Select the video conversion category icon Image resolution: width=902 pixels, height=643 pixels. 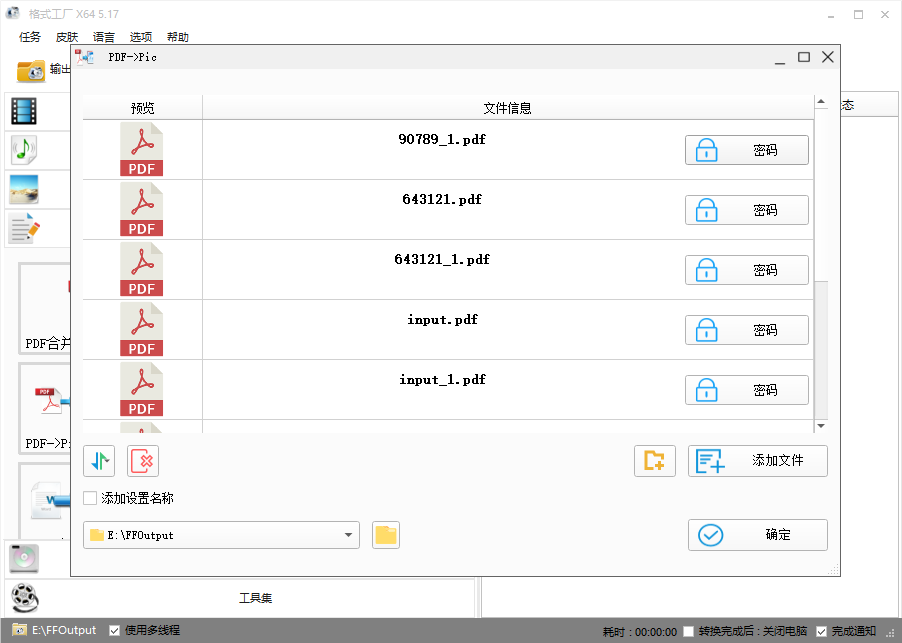point(23,111)
